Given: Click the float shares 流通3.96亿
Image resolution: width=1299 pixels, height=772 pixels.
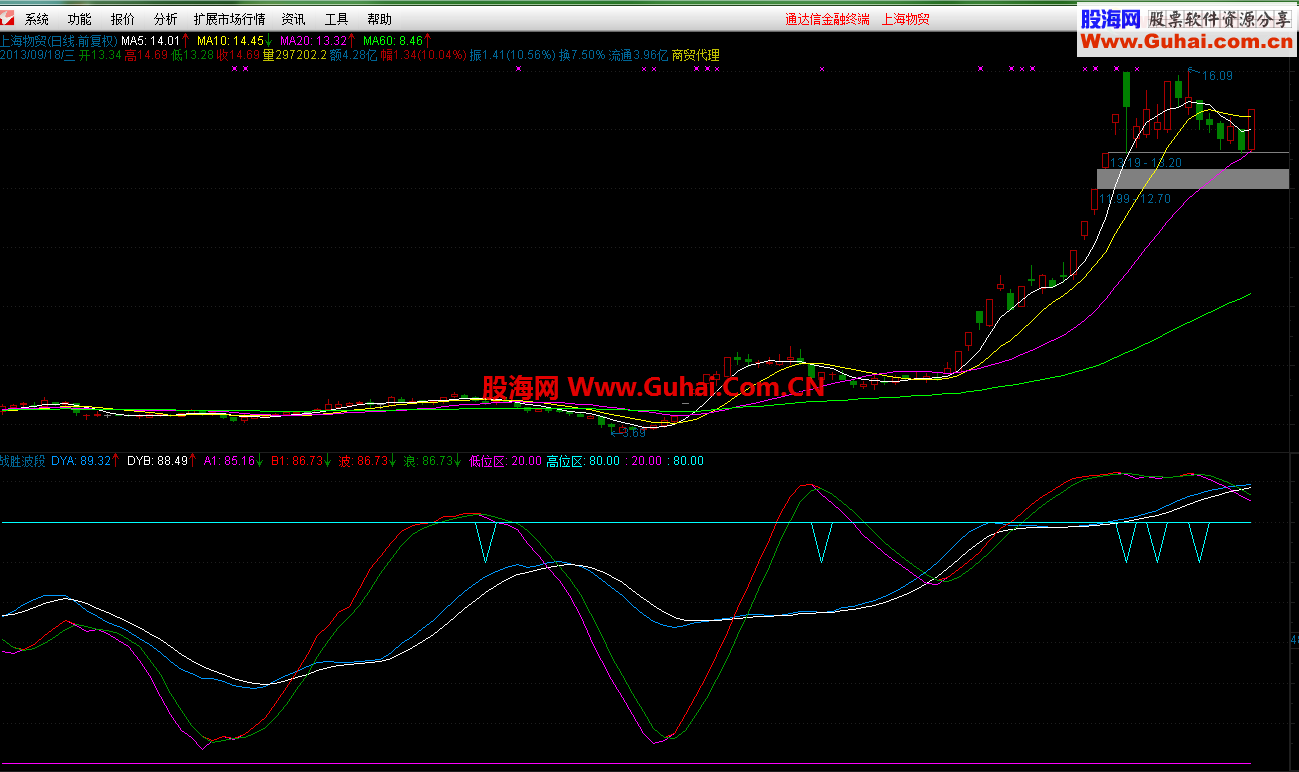Looking at the screenshot, I should (638, 56).
